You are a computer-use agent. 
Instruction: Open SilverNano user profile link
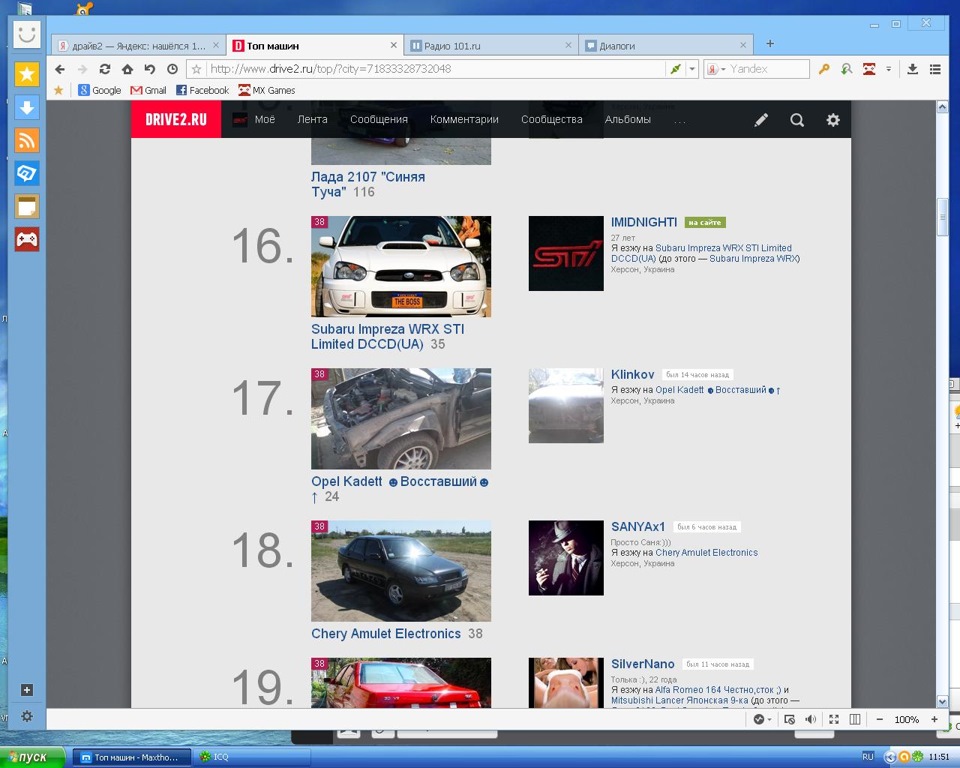[643, 664]
